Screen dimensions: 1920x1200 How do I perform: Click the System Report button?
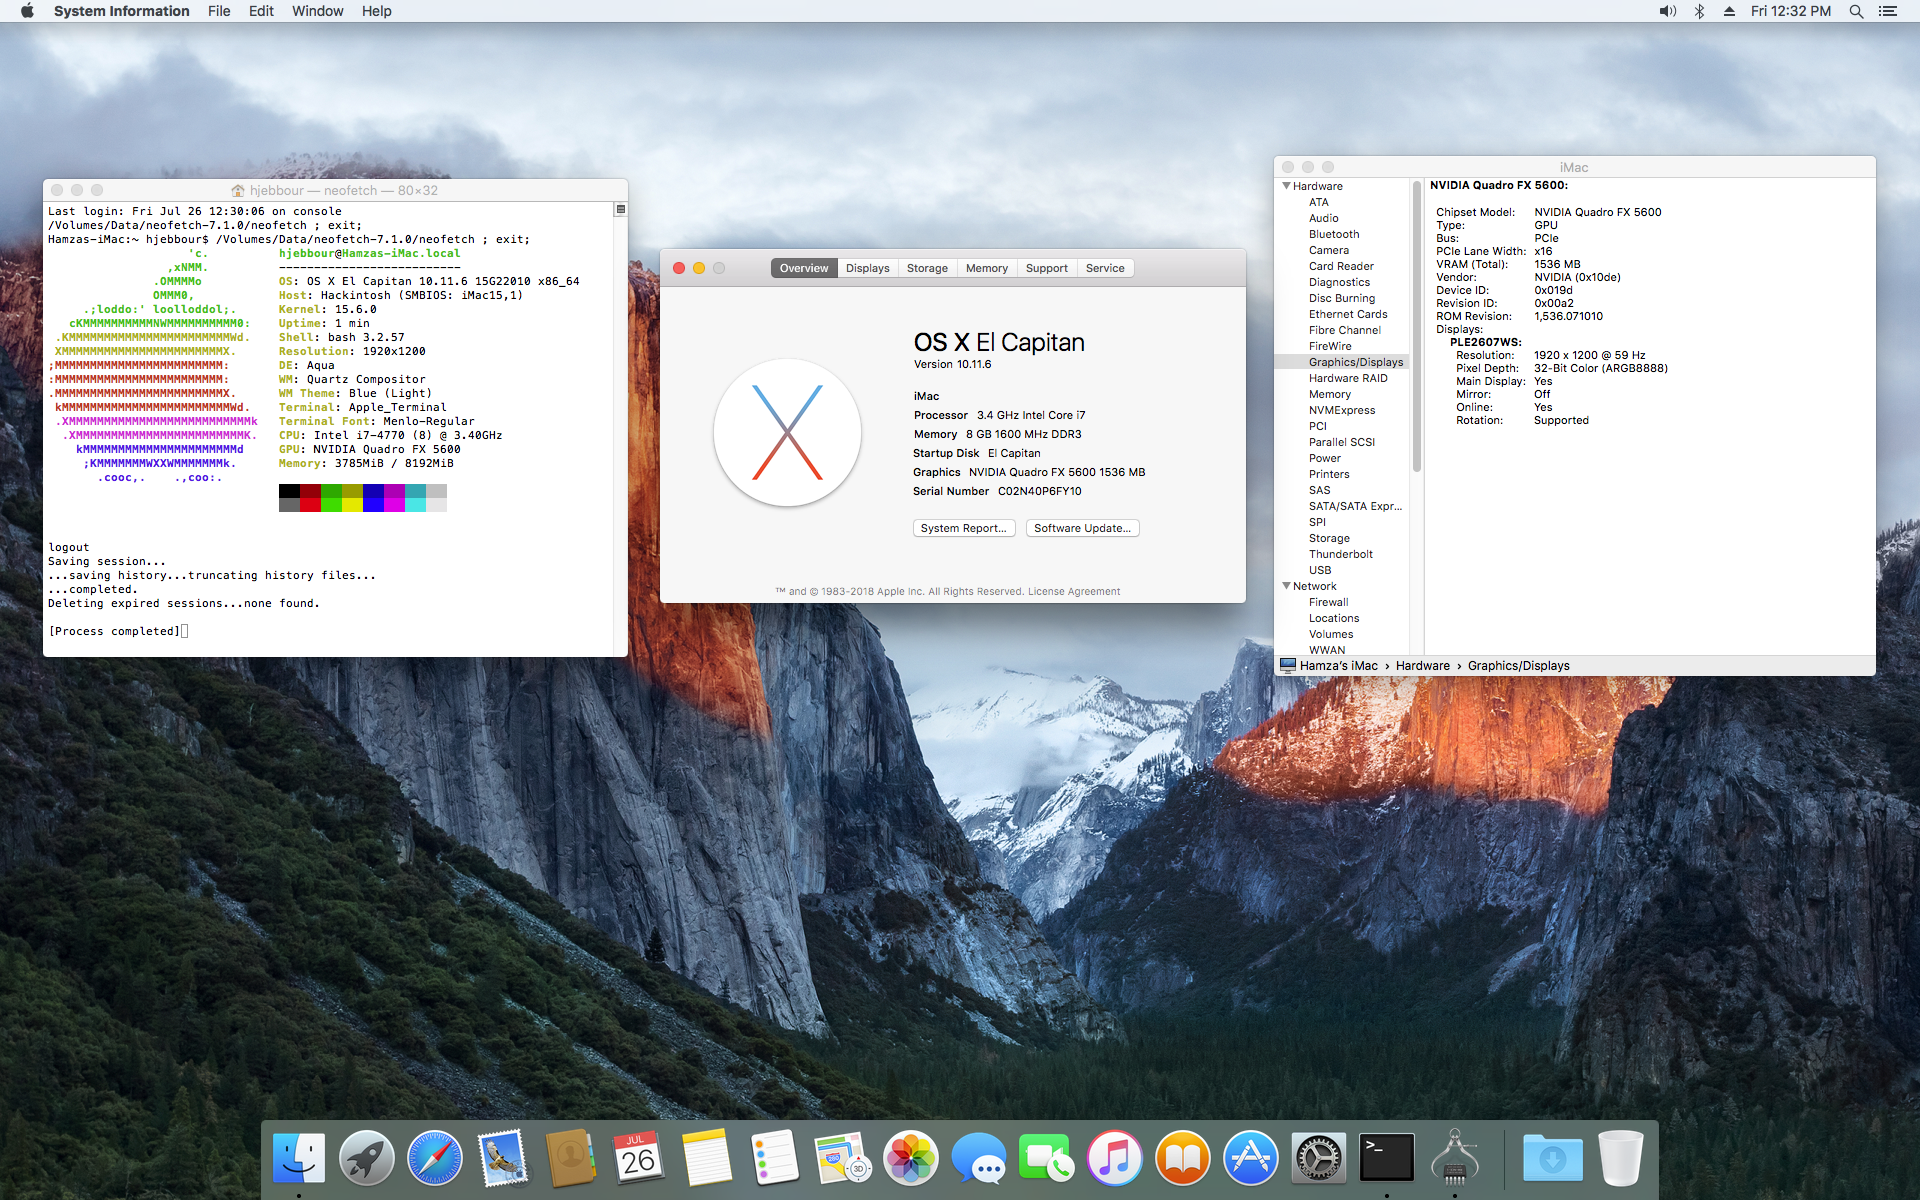(963, 528)
